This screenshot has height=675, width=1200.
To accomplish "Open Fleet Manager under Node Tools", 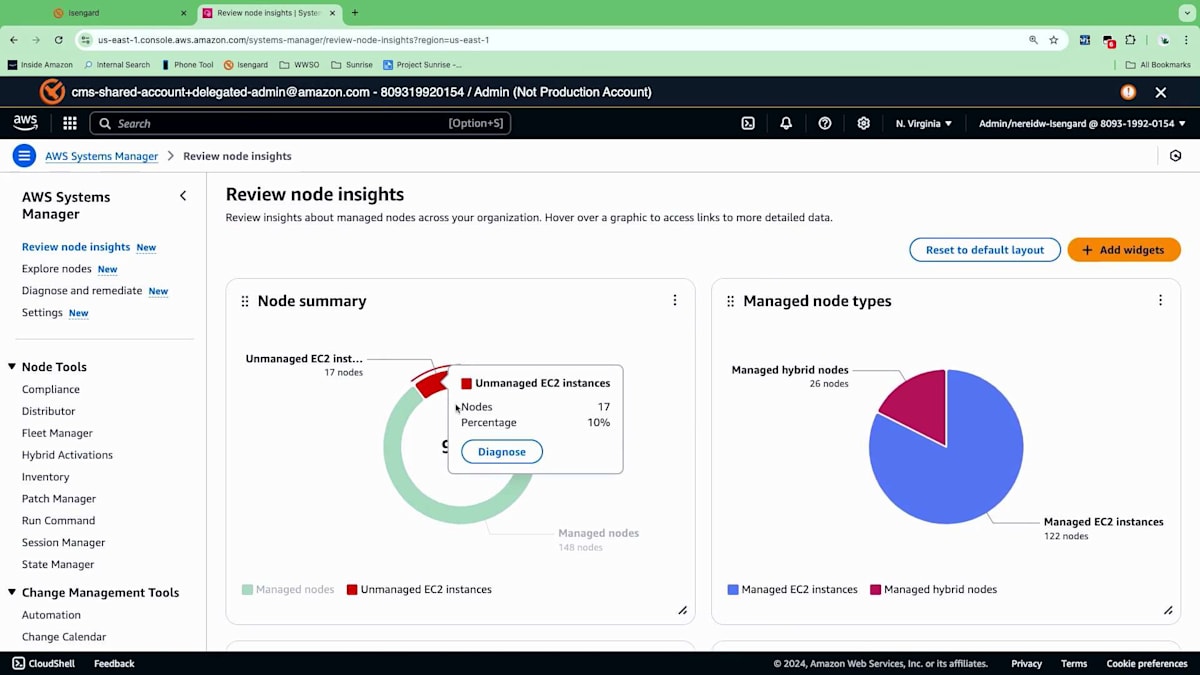I will (x=57, y=433).
